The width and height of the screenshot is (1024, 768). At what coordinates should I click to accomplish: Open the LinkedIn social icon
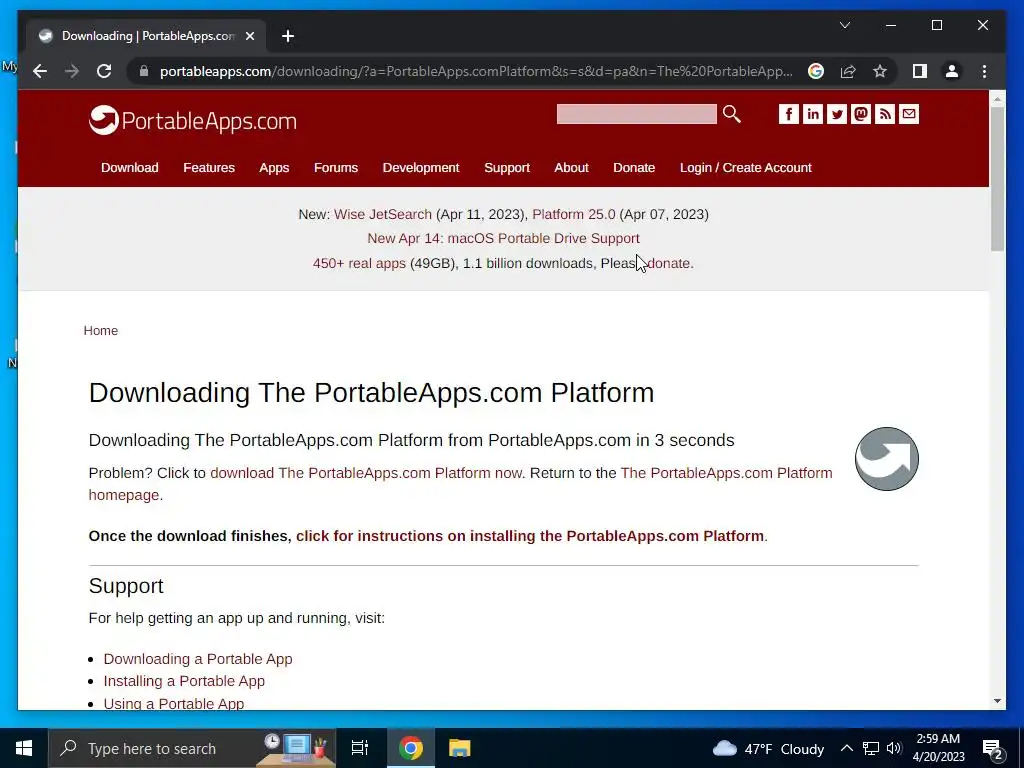(x=812, y=114)
